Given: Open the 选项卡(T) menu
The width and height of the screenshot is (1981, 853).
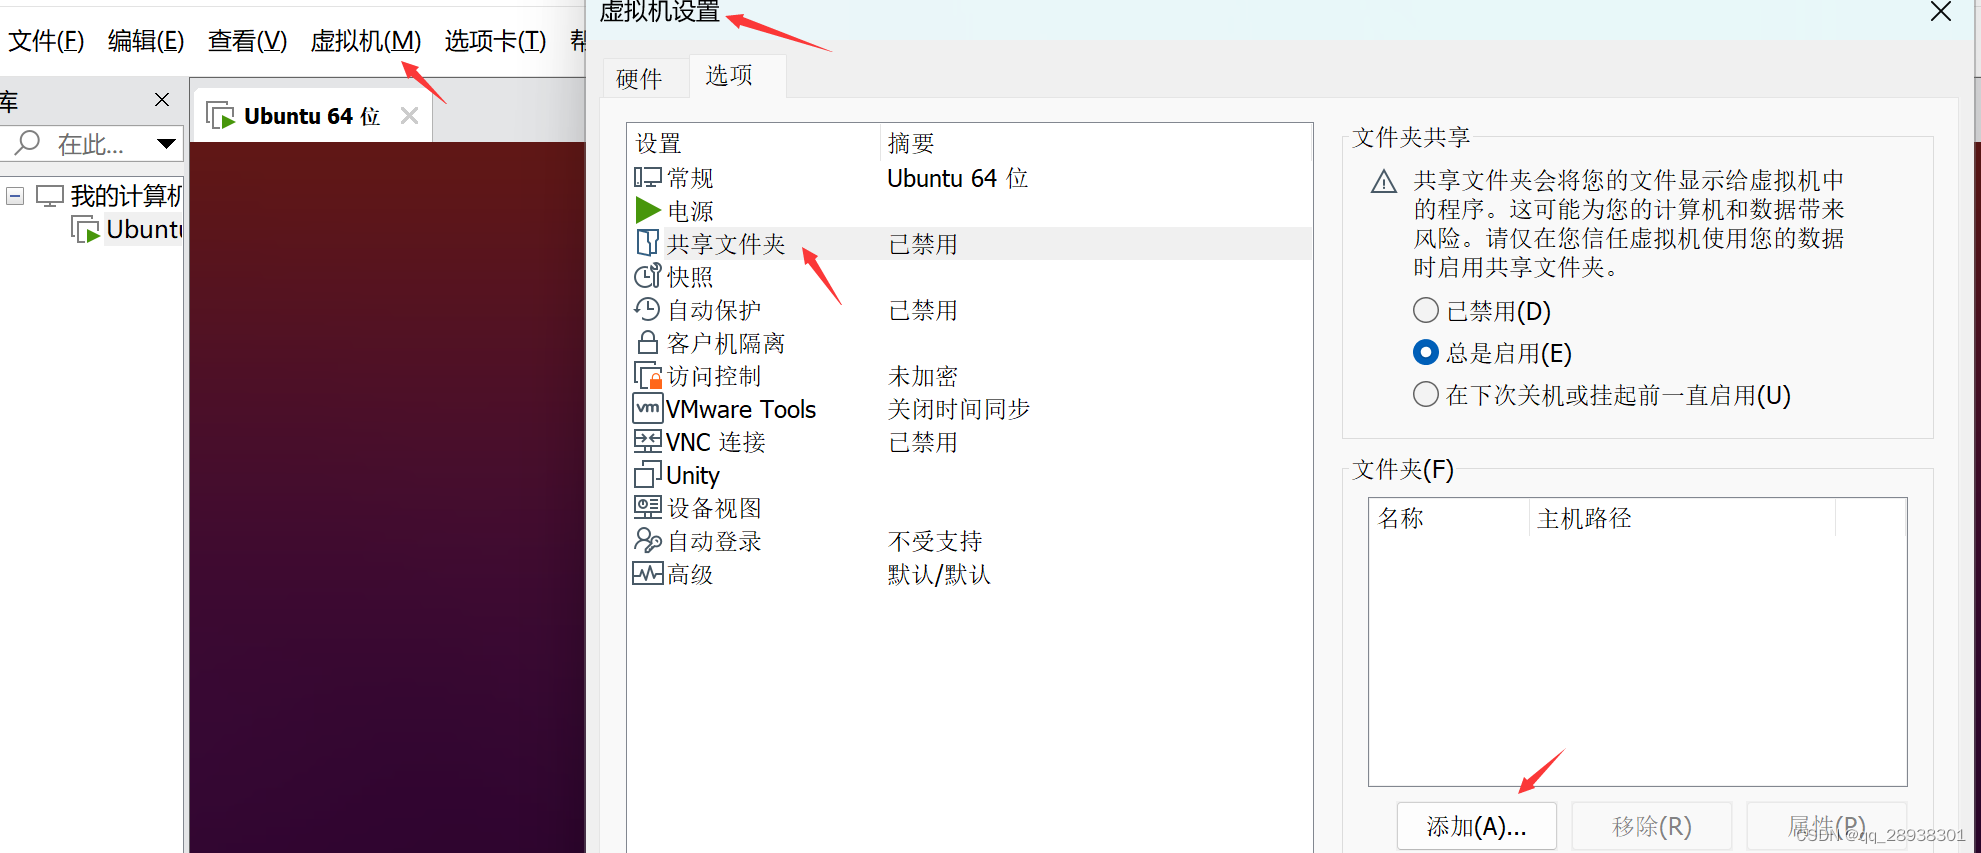Looking at the screenshot, I should 495,41.
